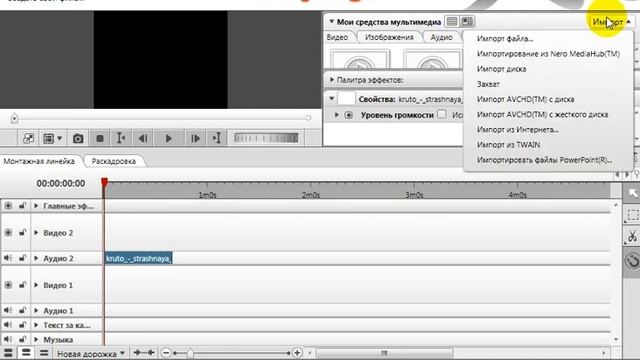Click the circular rotate tool icon
The height and width of the screenshot is (360, 640).
(x=632, y=261)
